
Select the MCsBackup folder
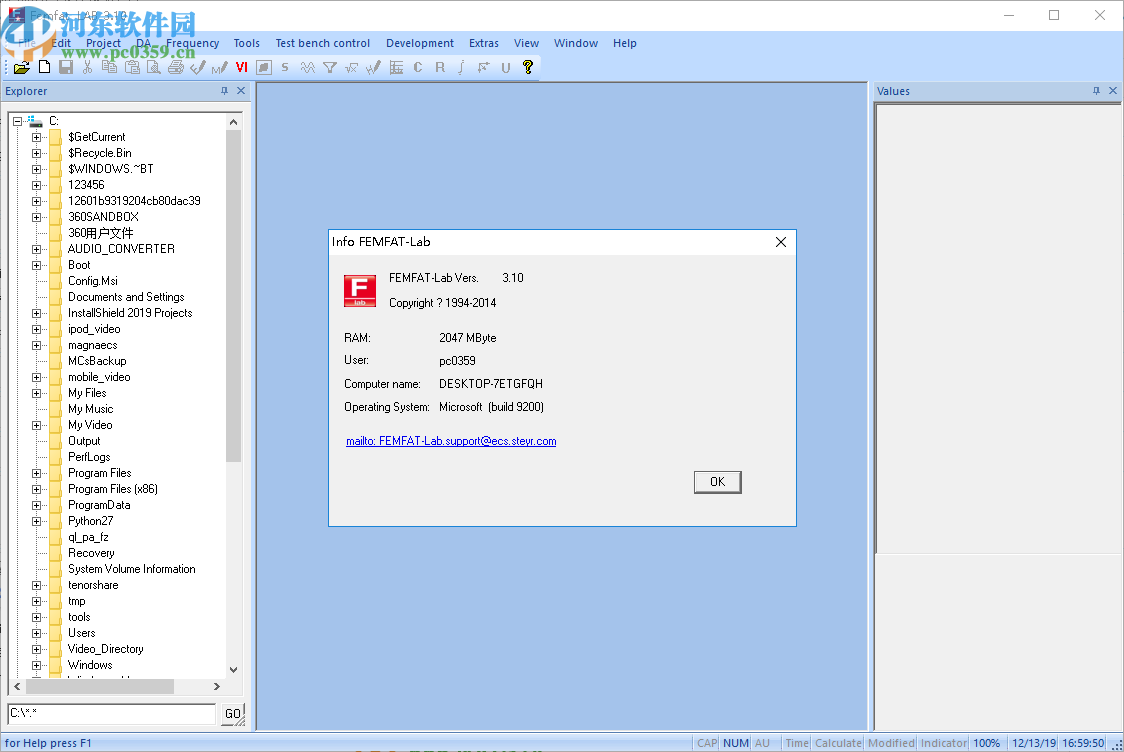tap(97, 361)
